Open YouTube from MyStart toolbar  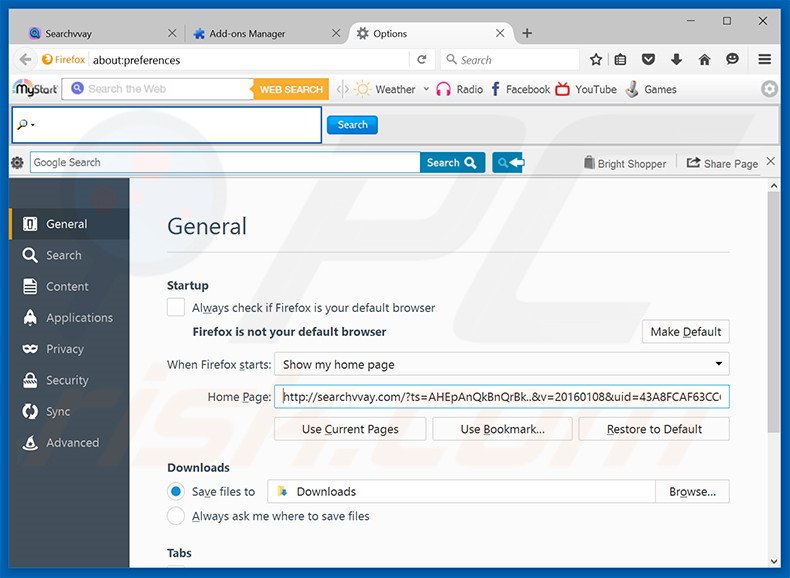click(586, 89)
